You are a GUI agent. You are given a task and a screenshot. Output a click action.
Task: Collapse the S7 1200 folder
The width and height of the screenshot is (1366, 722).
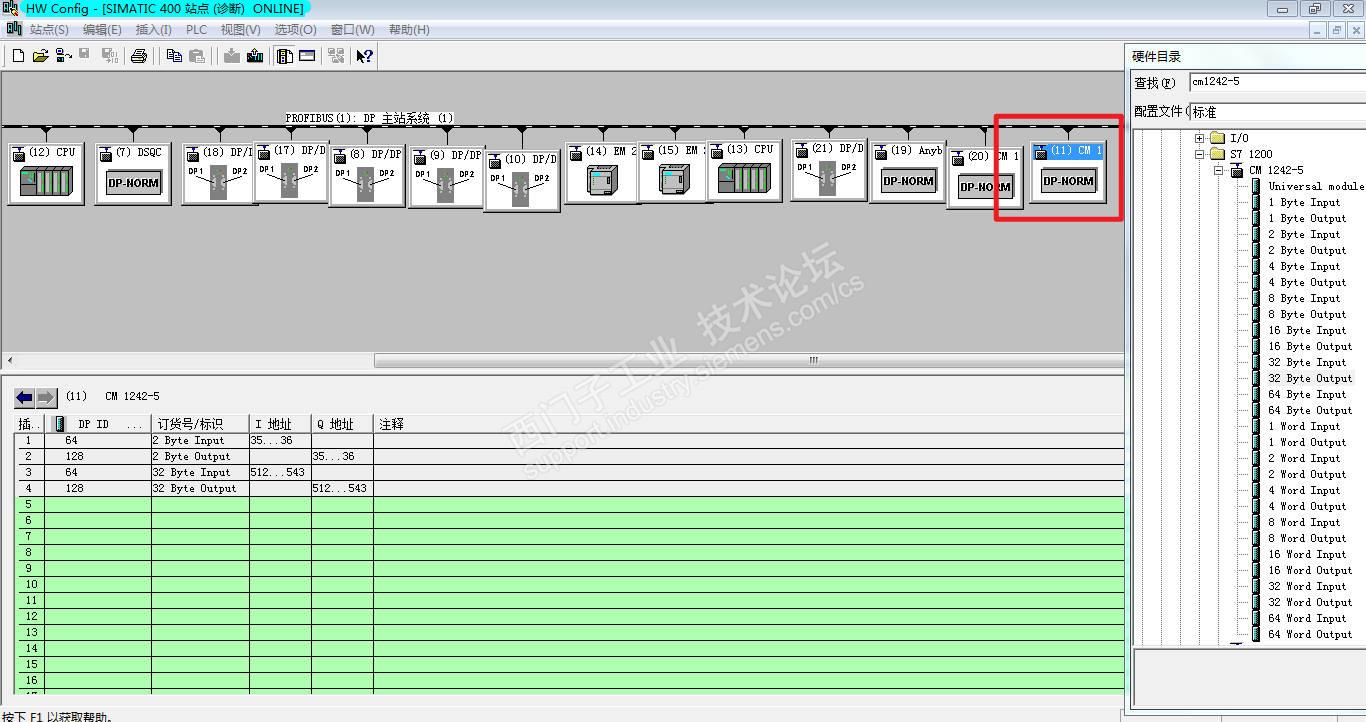(1200, 154)
